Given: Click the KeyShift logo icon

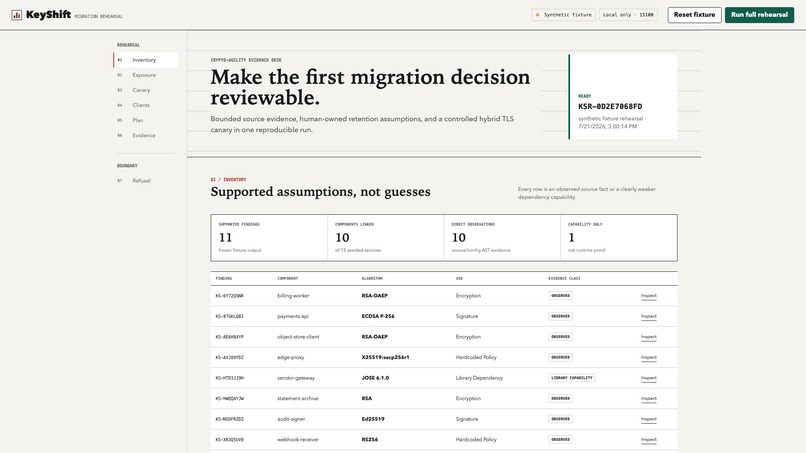Looking at the screenshot, I should [16, 15].
